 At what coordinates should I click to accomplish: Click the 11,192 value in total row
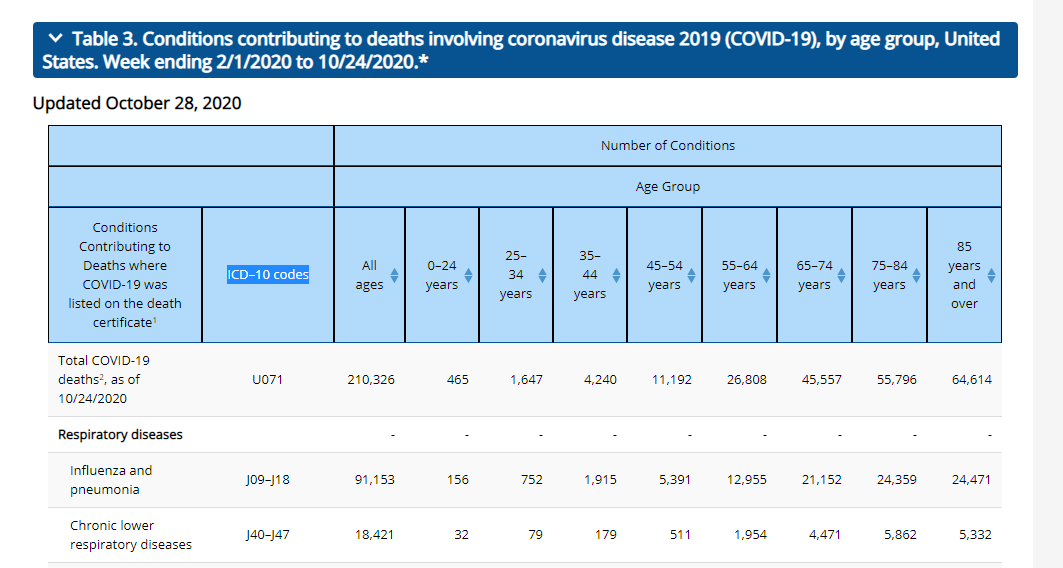point(672,380)
